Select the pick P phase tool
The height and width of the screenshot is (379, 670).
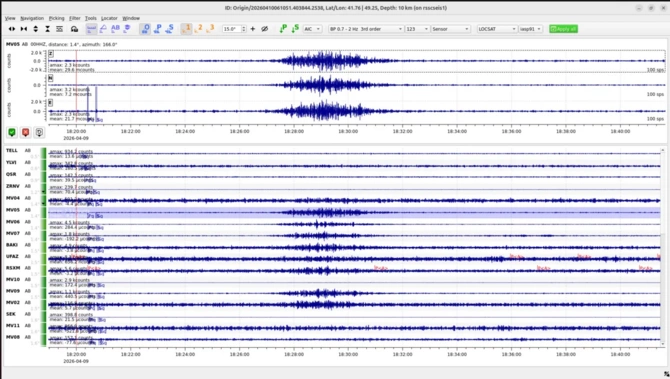coord(158,29)
